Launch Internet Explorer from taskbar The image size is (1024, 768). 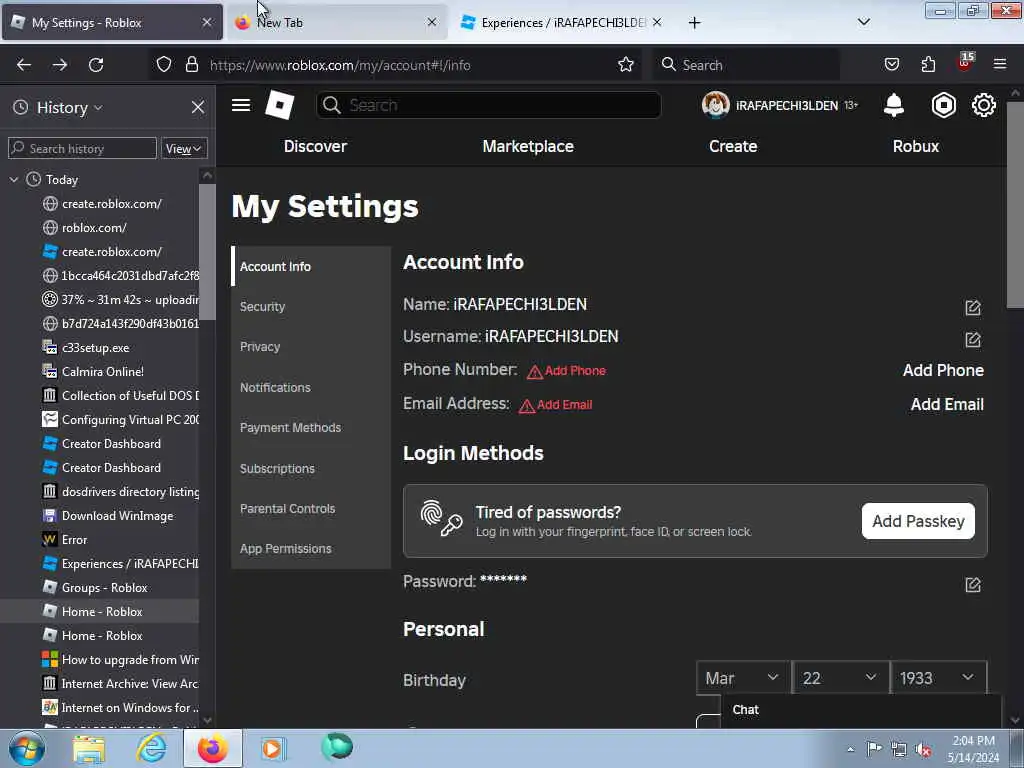tap(151, 748)
